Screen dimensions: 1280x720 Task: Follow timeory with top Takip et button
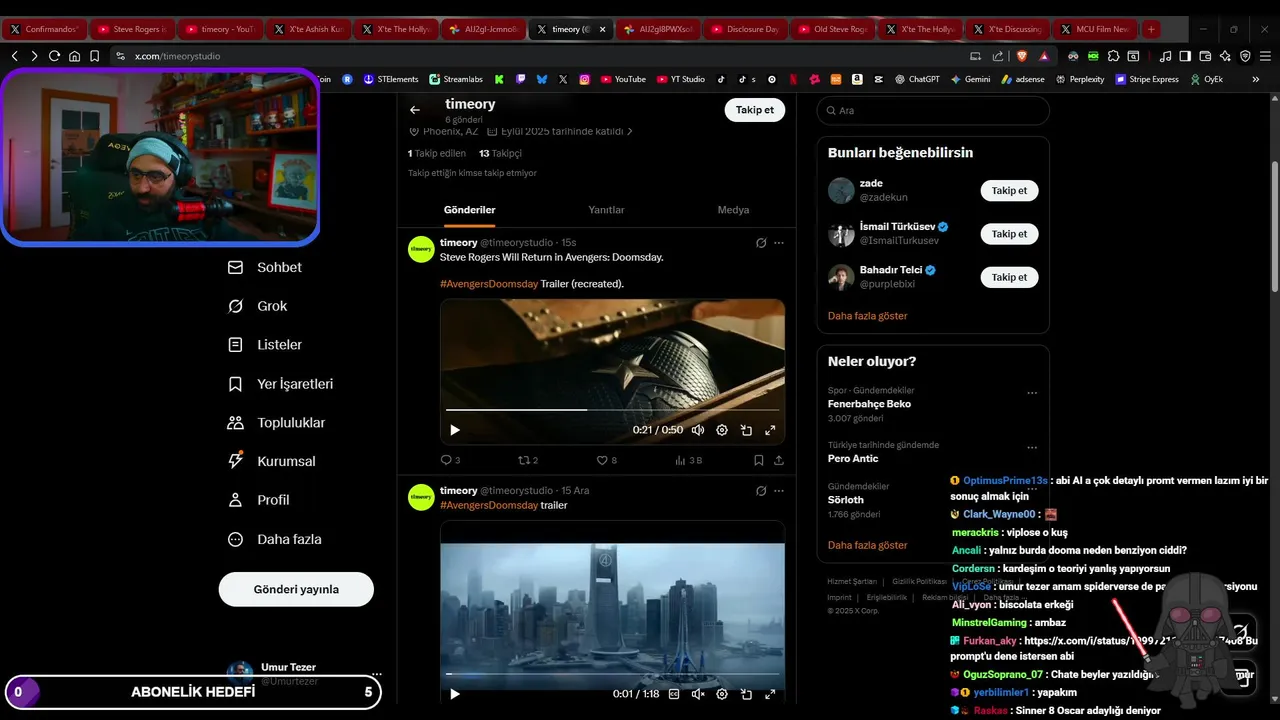point(754,110)
